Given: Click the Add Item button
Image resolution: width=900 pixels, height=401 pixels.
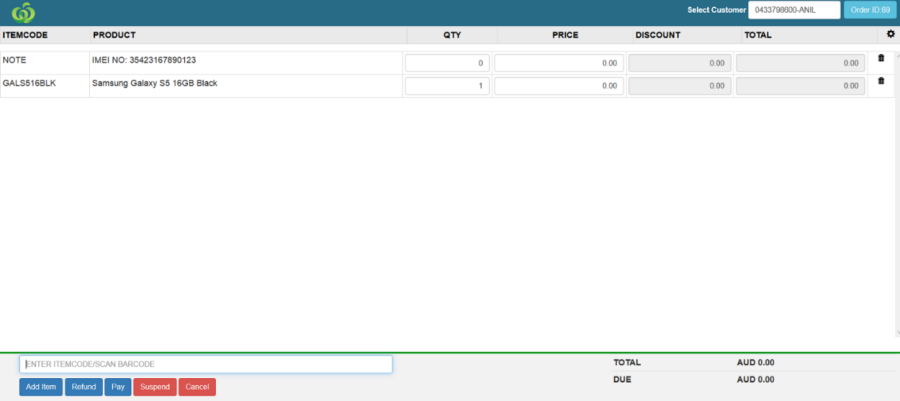Looking at the screenshot, I should pyautogui.click(x=41, y=387).
